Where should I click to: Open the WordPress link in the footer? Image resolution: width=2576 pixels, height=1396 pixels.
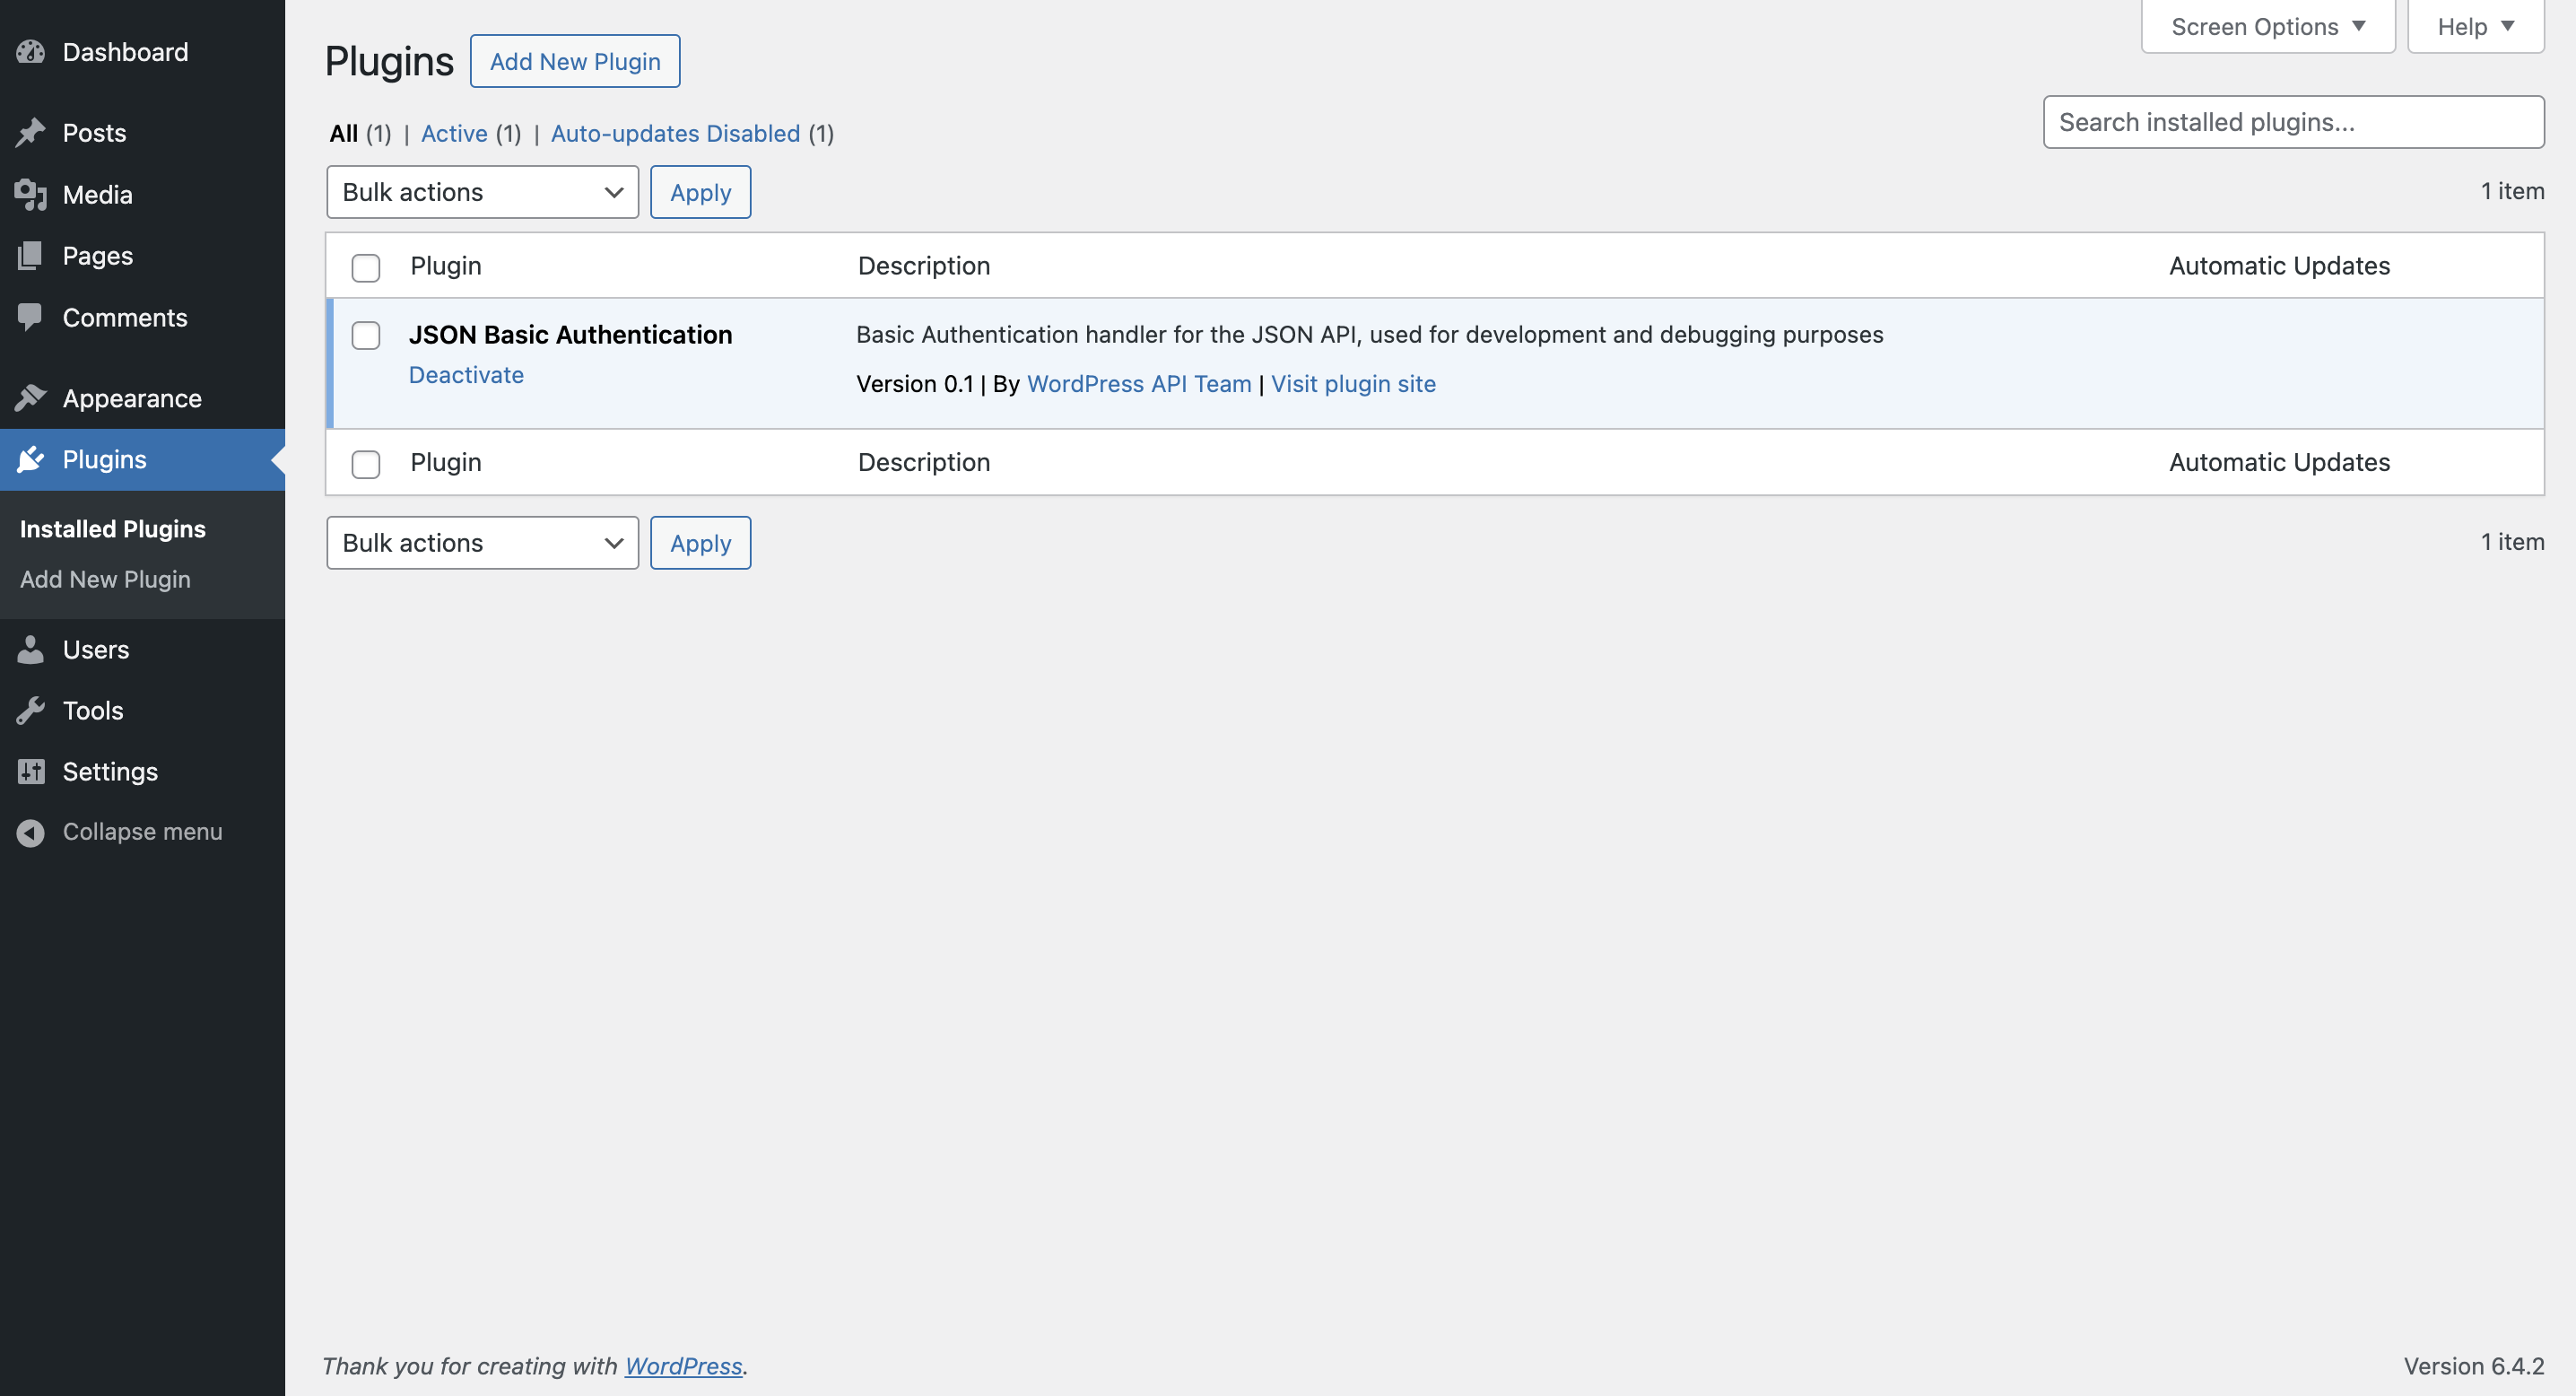click(x=683, y=1366)
